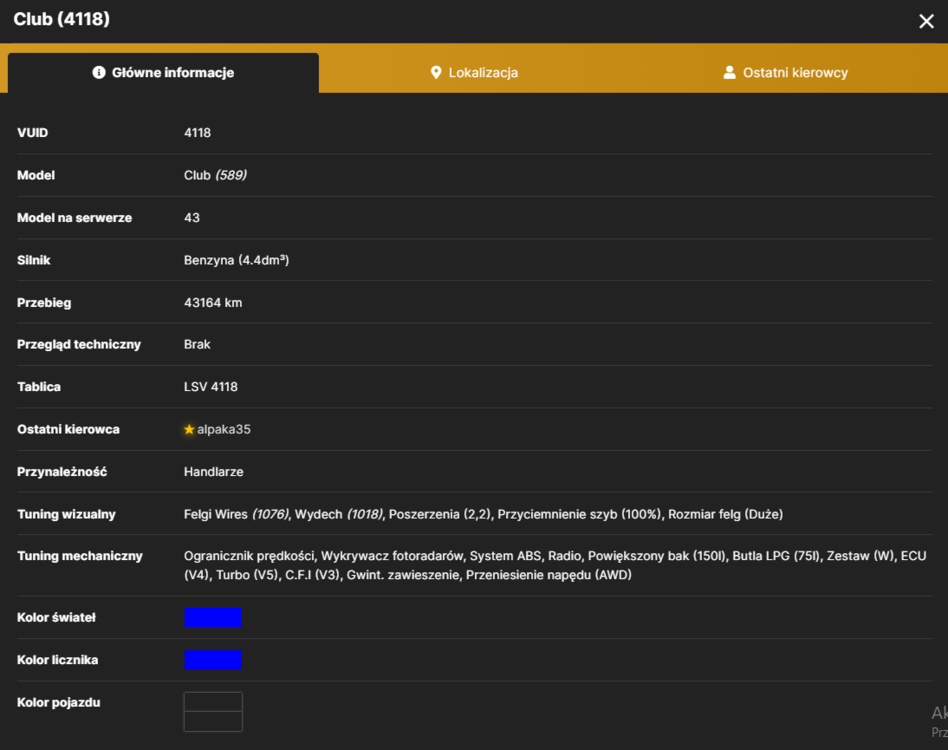The width and height of the screenshot is (948, 750).
Task: Click the Model na serwerze row label
Action: tap(74, 218)
